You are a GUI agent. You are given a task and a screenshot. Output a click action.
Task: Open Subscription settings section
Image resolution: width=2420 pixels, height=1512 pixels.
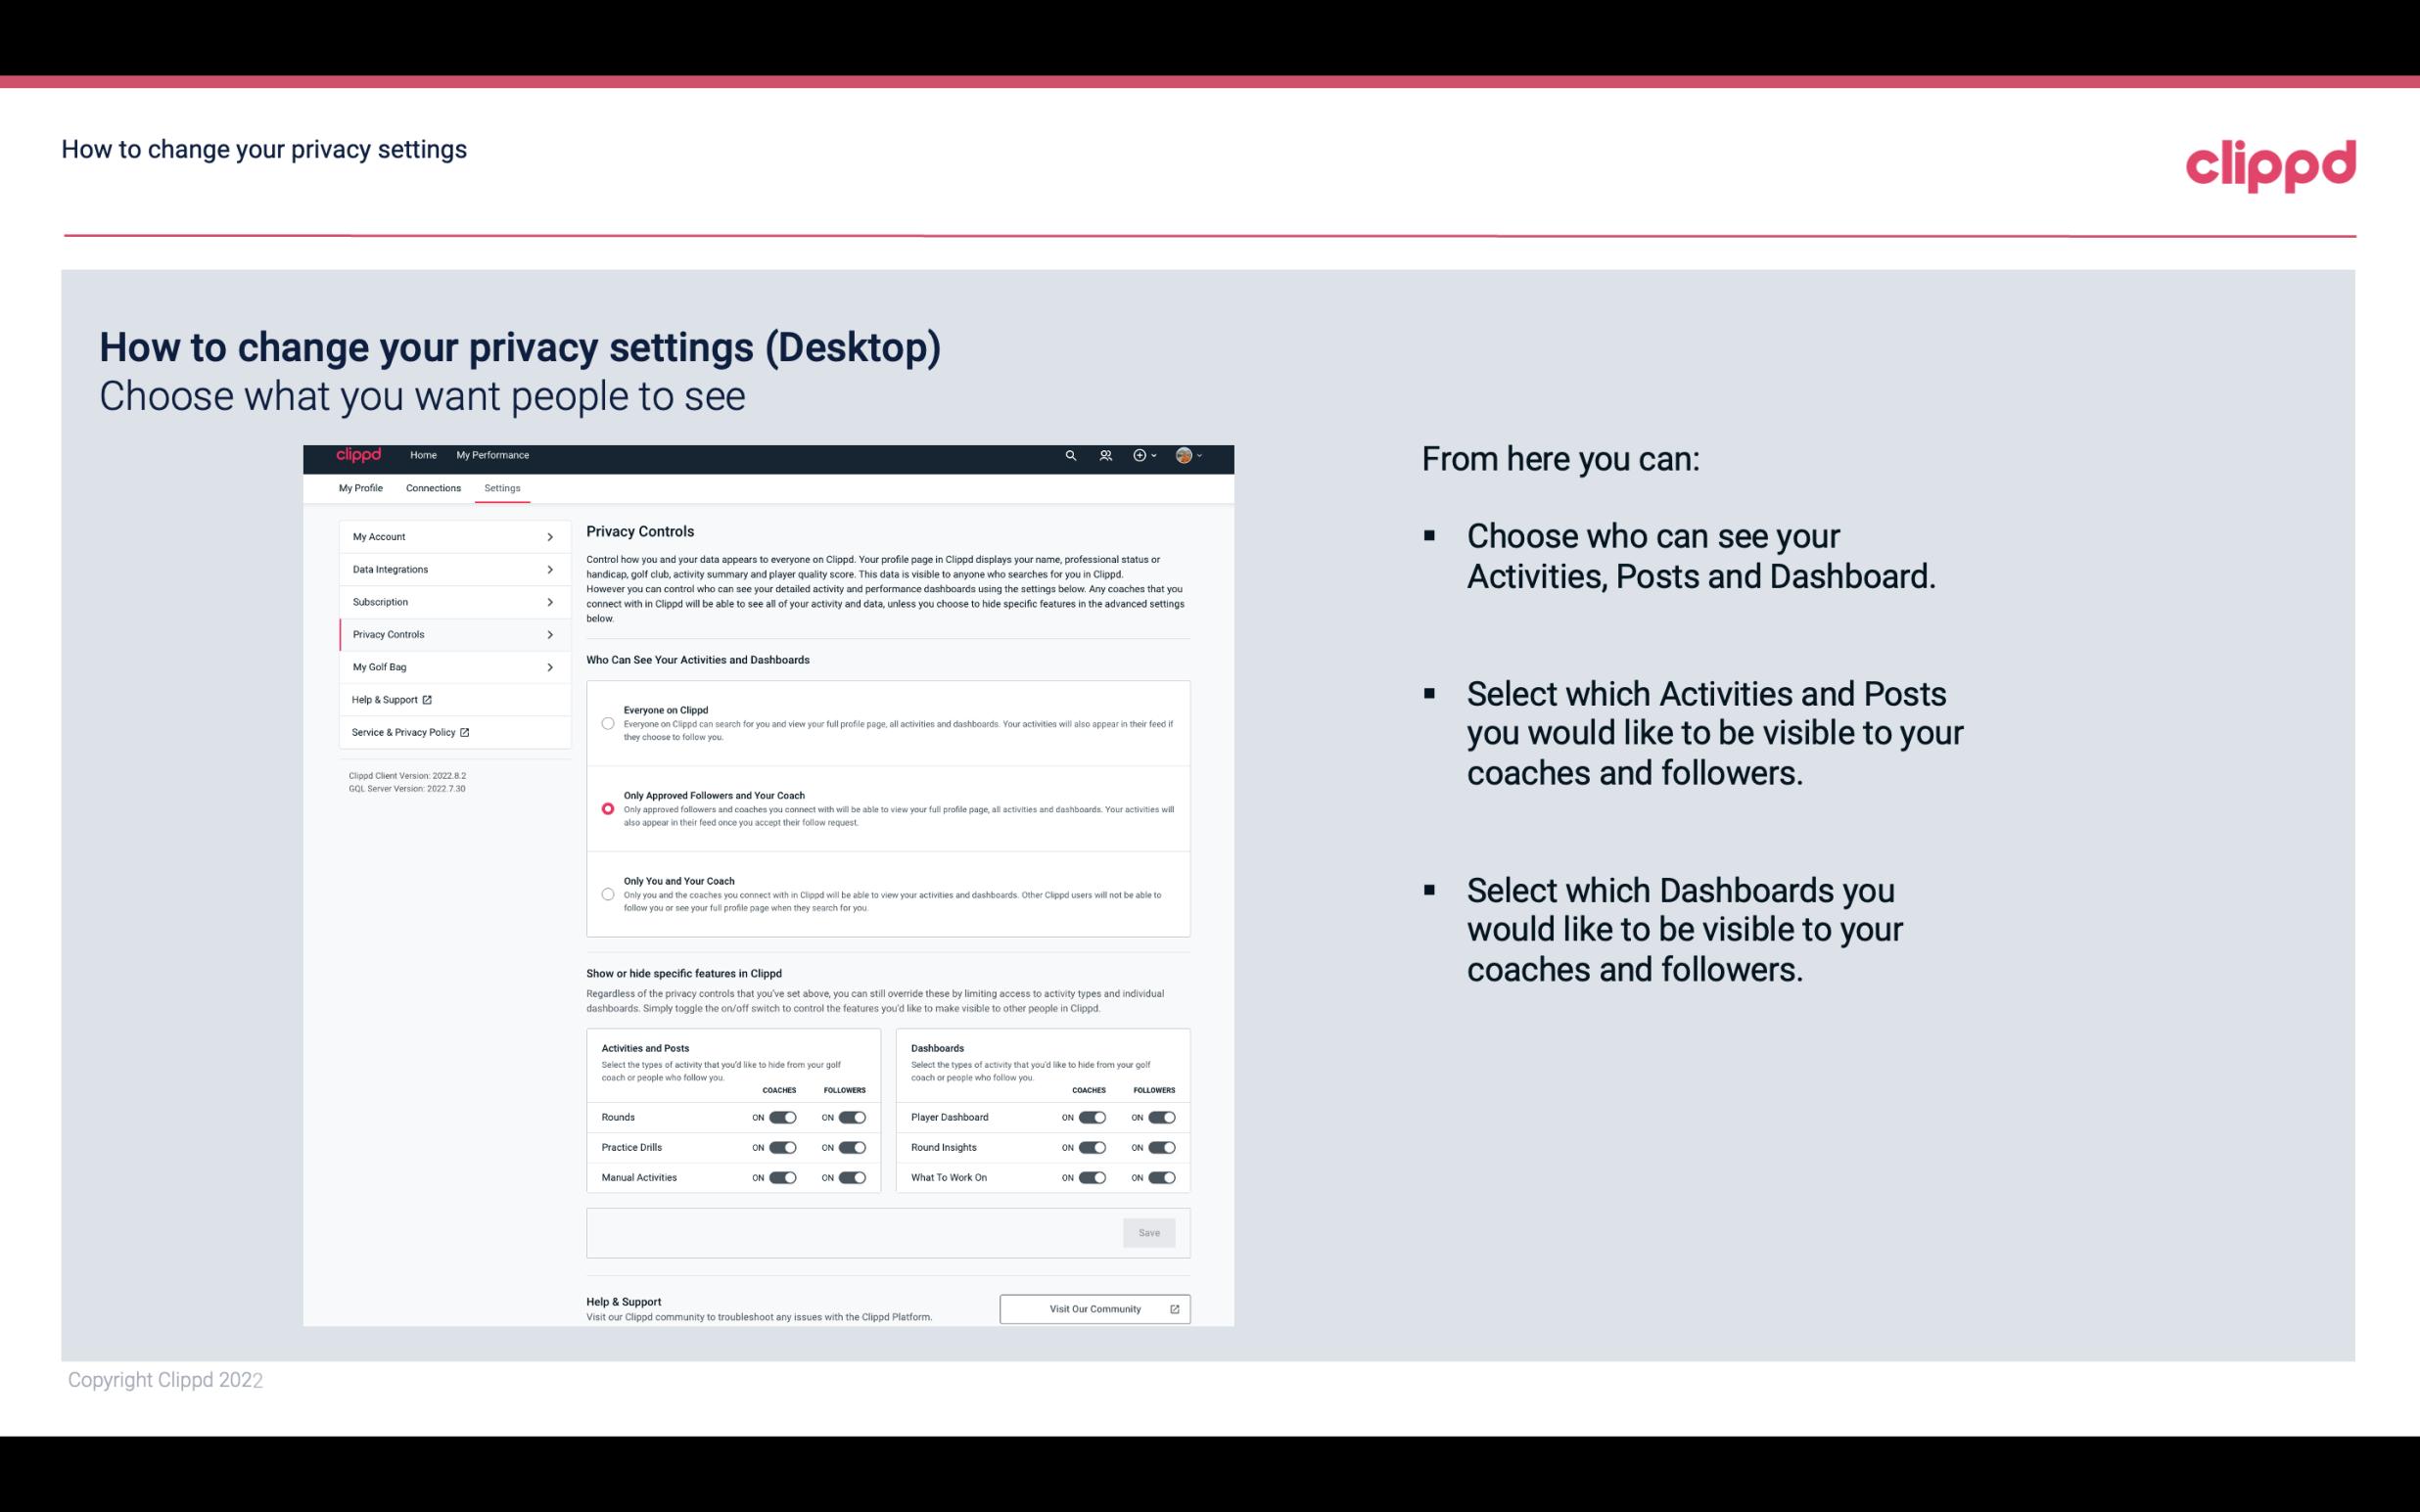pyautogui.click(x=446, y=603)
